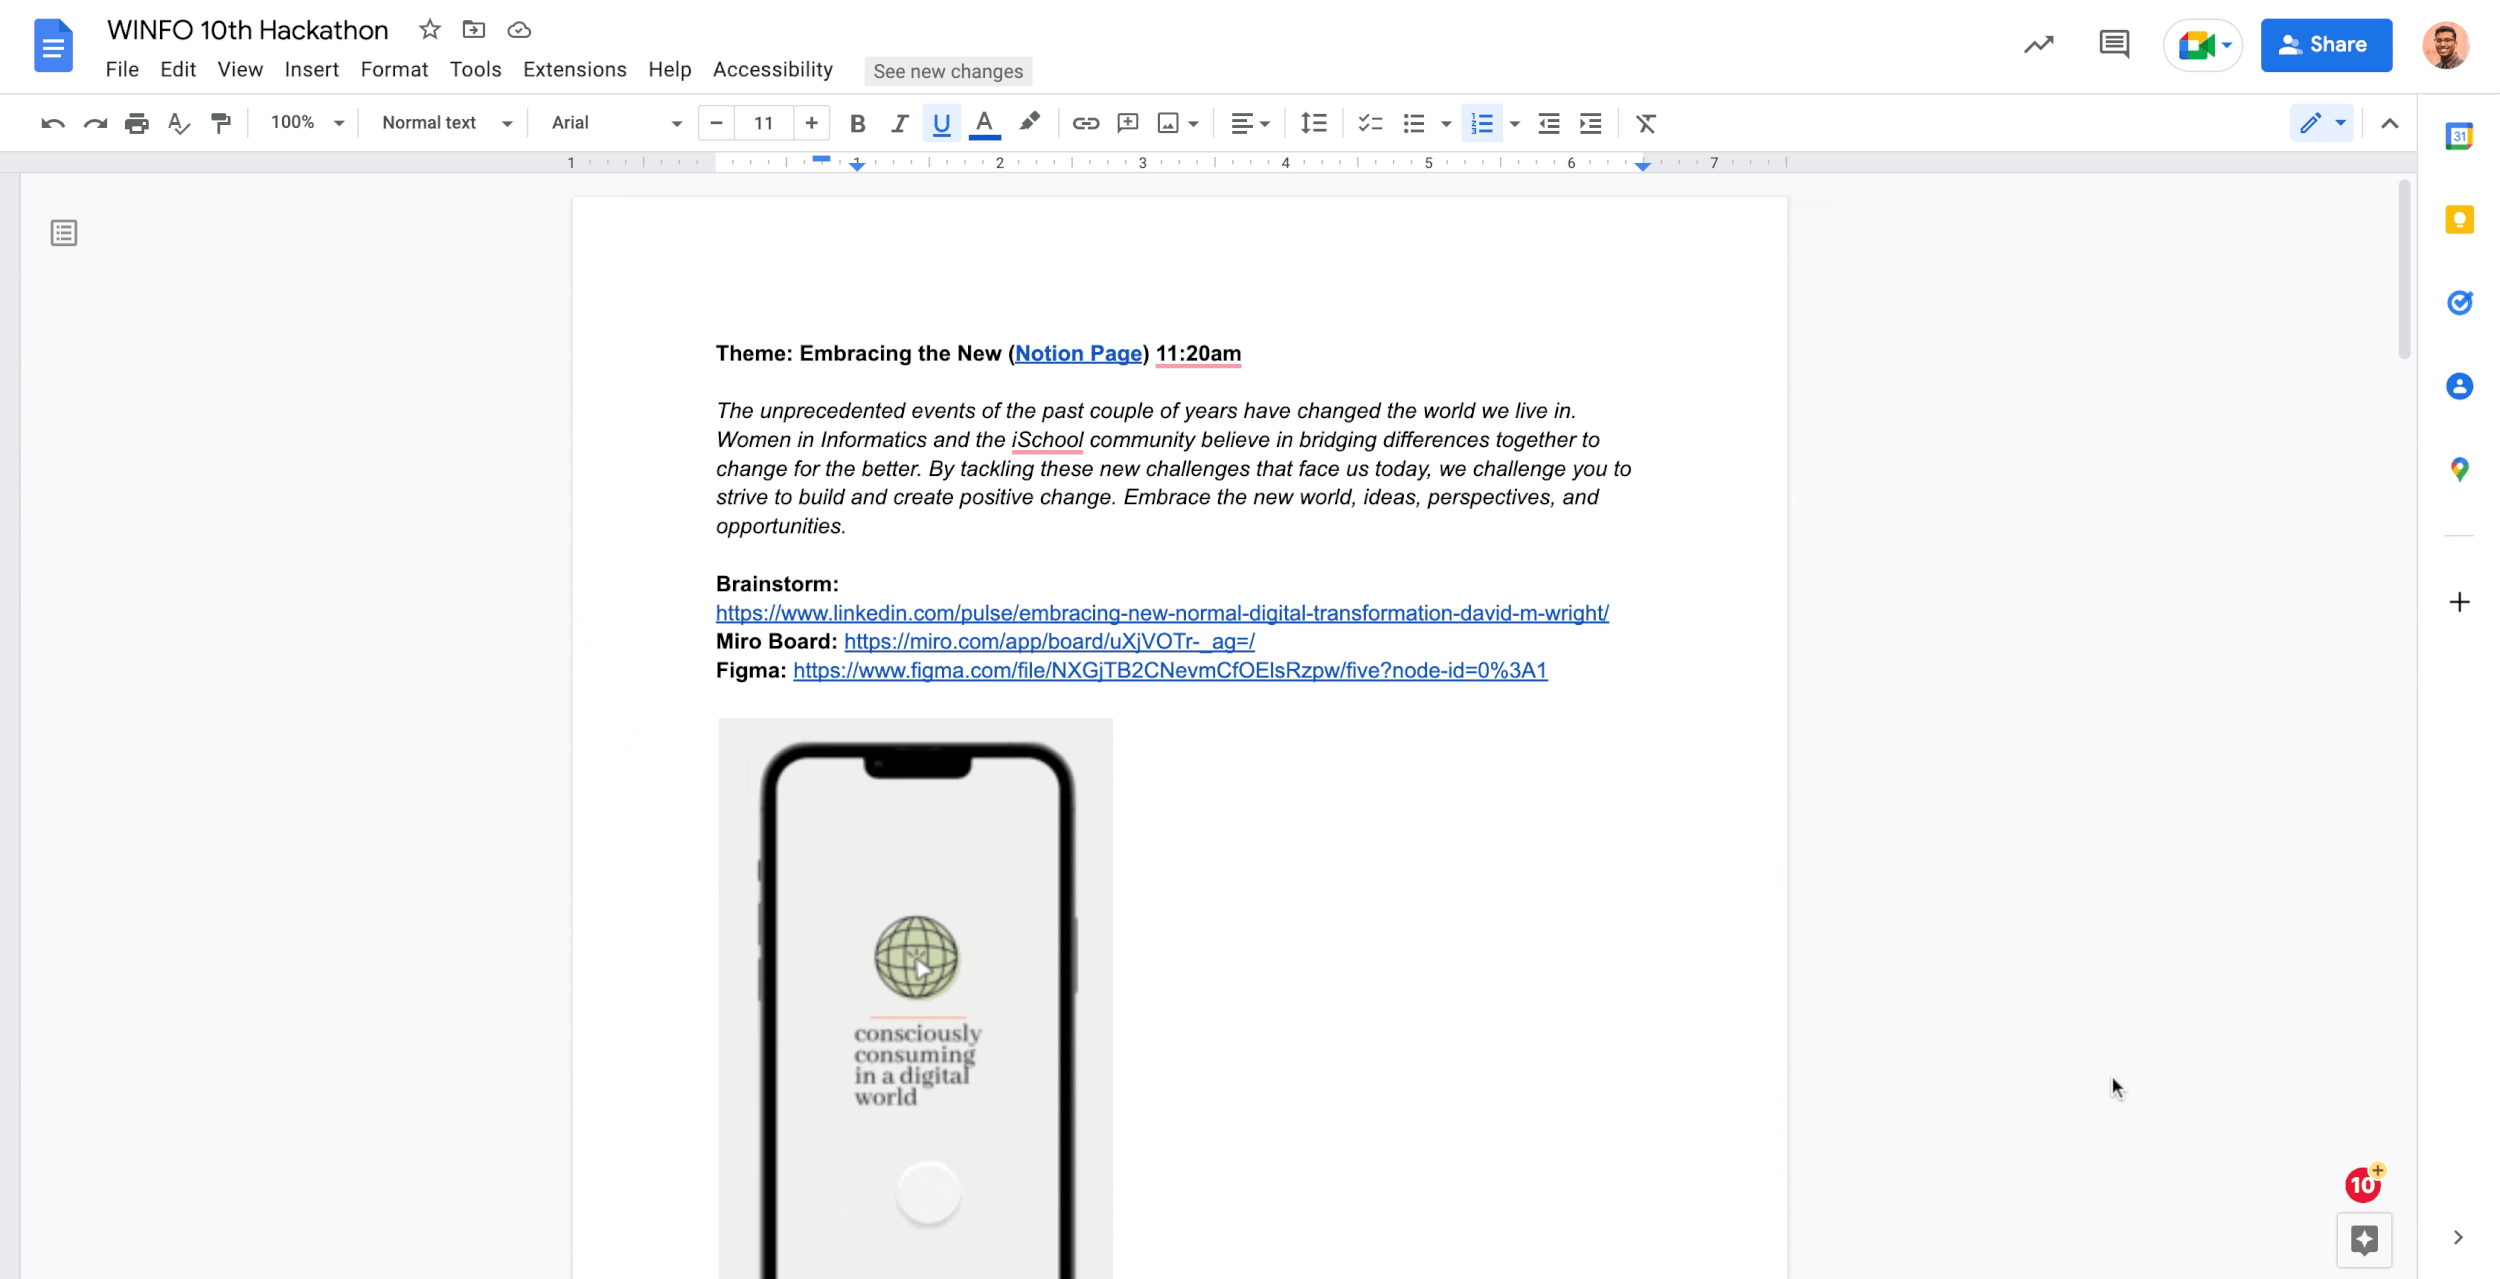Open Google Keep in side panel
2500x1279 pixels.
pos(2459,219)
